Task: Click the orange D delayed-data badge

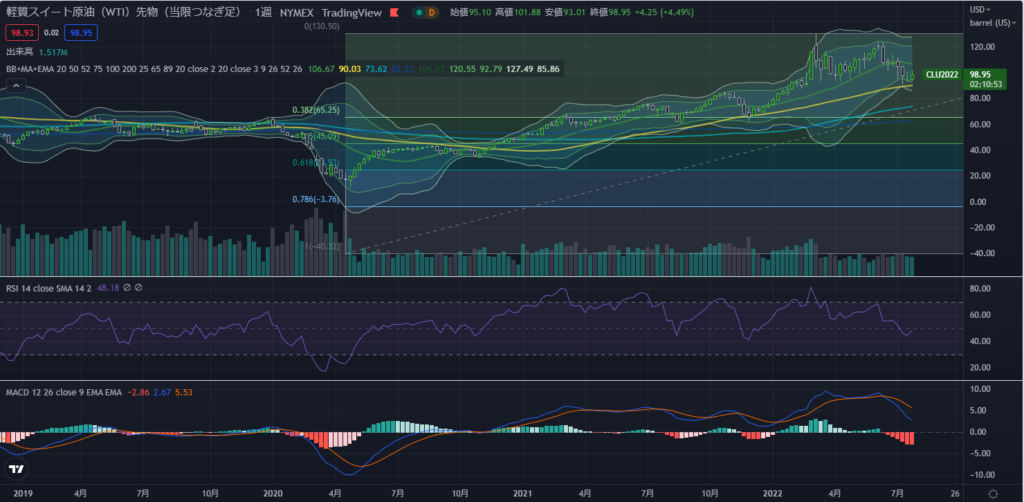Action: (432, 13)
